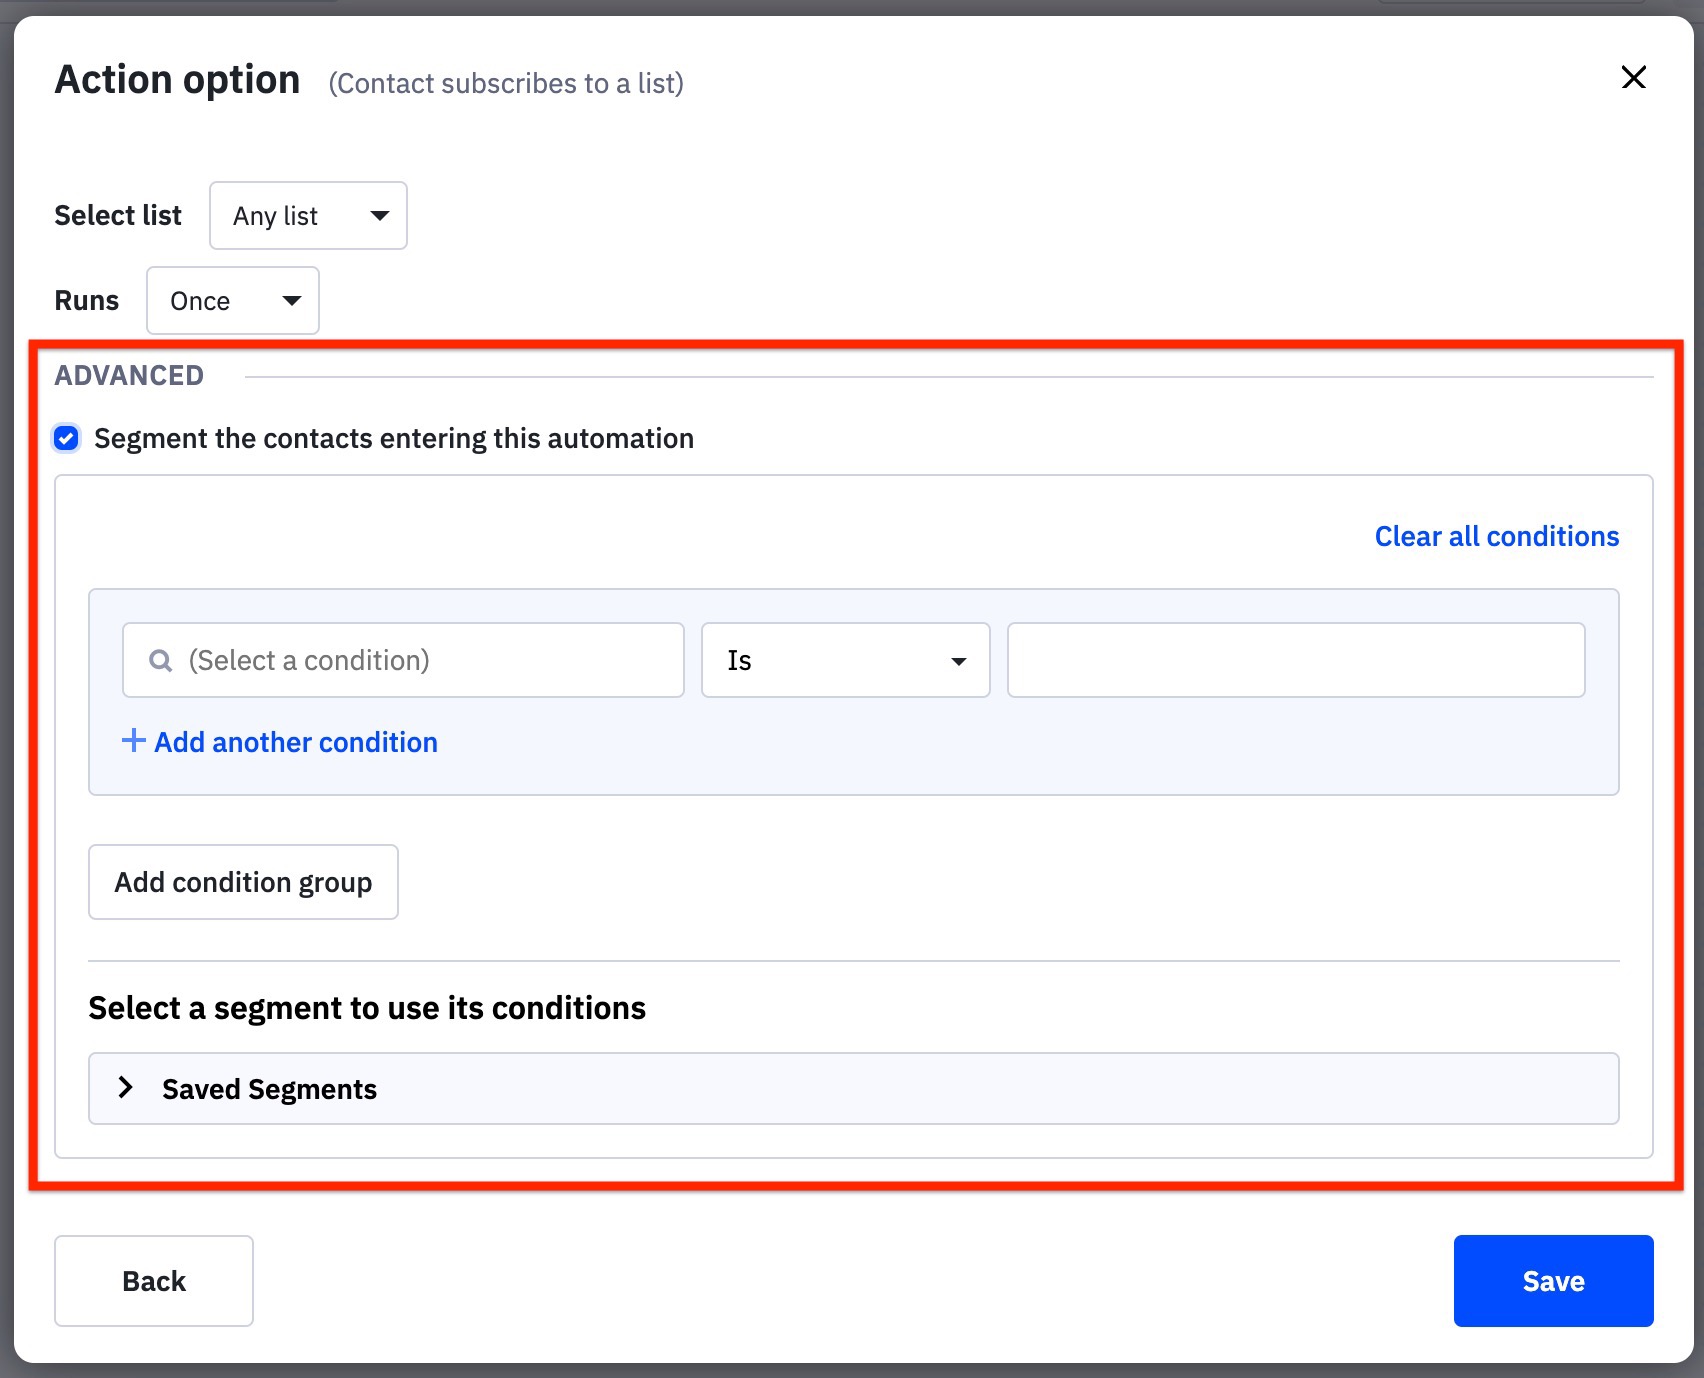Close the Action option dialog
Image resolution: width=1704 pixels, height=1378 pixels.
click(1633, 77)
